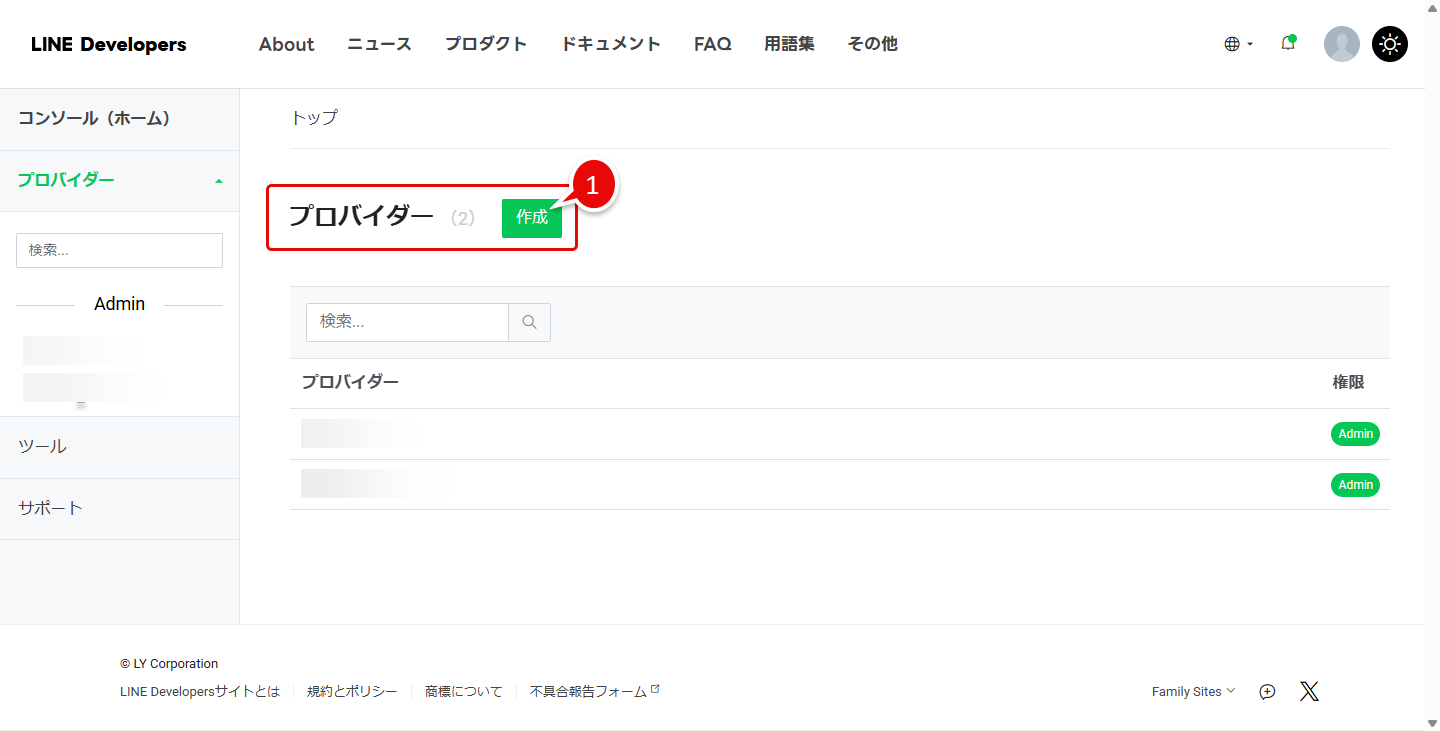
Task: Click the external link icon on 不具合報告フォーム
Action: point(656,686)
